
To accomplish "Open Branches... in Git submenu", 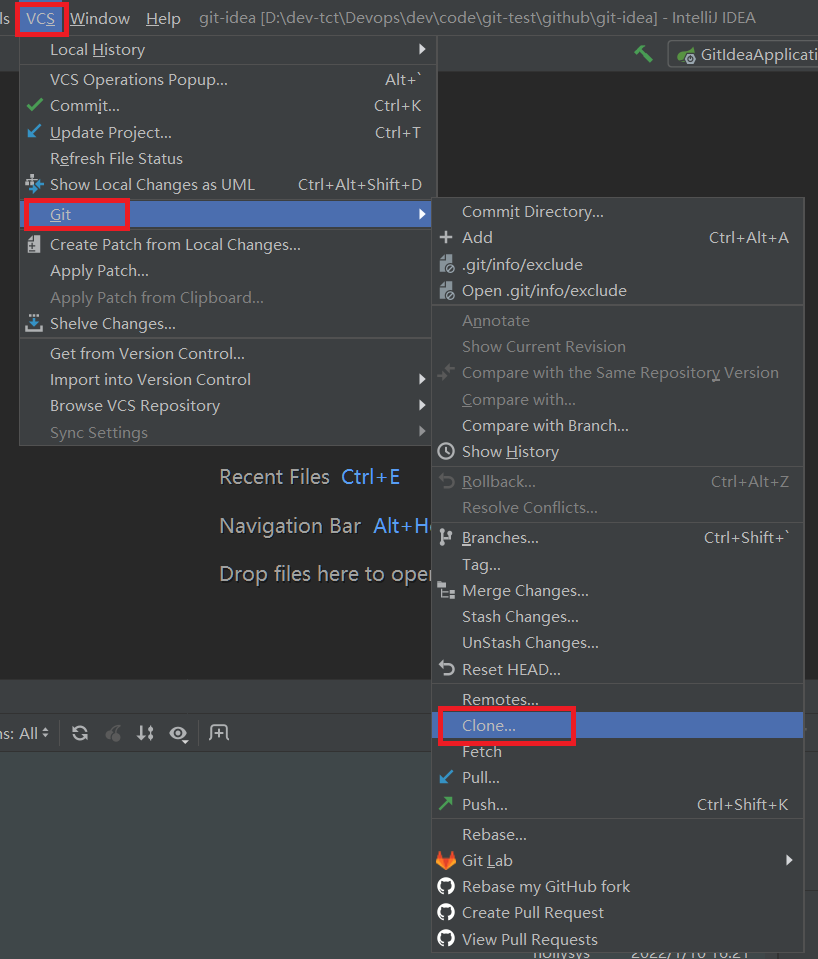I will coord(618,538).
